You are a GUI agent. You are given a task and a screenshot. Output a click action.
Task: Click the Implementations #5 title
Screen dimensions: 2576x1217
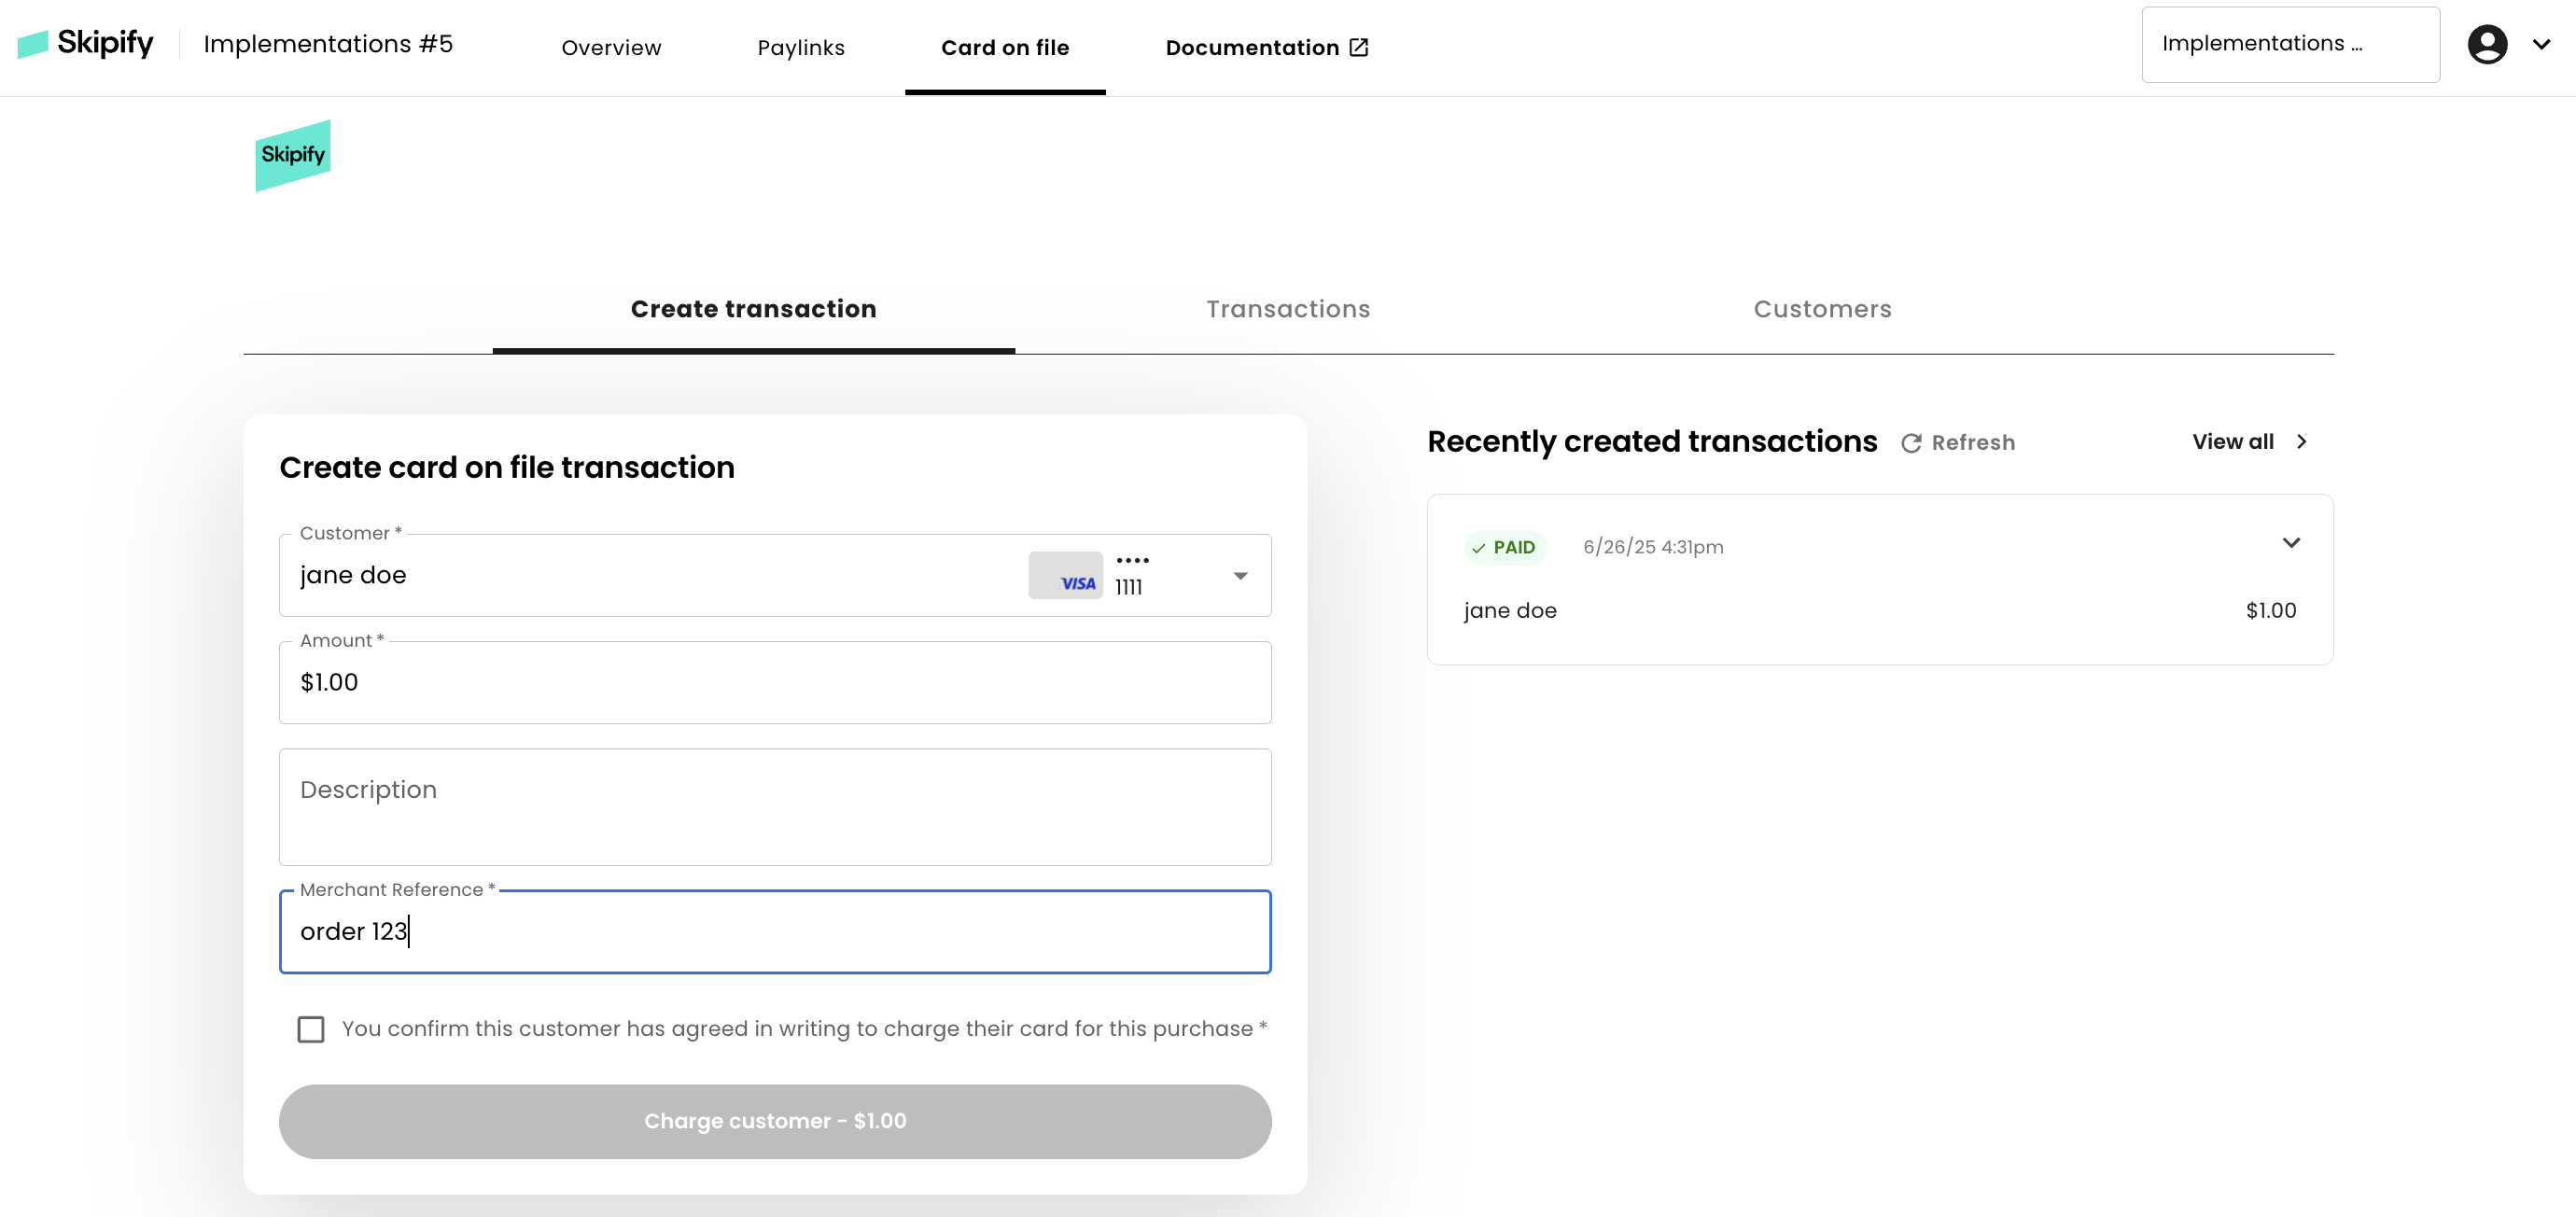tap(328, 44)
